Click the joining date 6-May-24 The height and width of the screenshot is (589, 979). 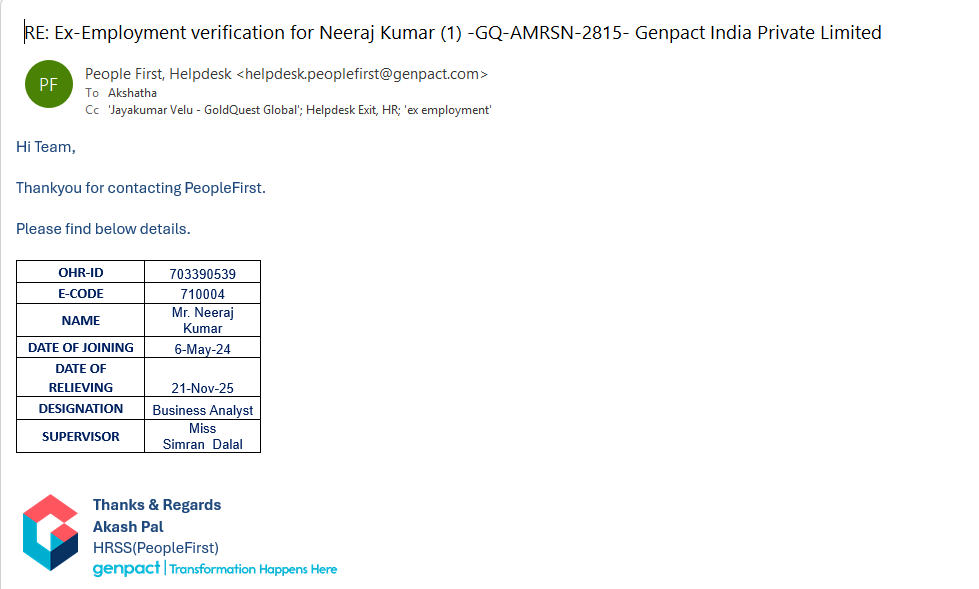(x=202, y=349)
